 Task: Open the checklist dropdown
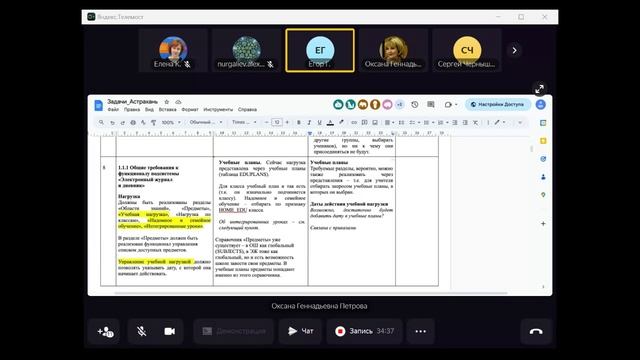coord(415,122)
